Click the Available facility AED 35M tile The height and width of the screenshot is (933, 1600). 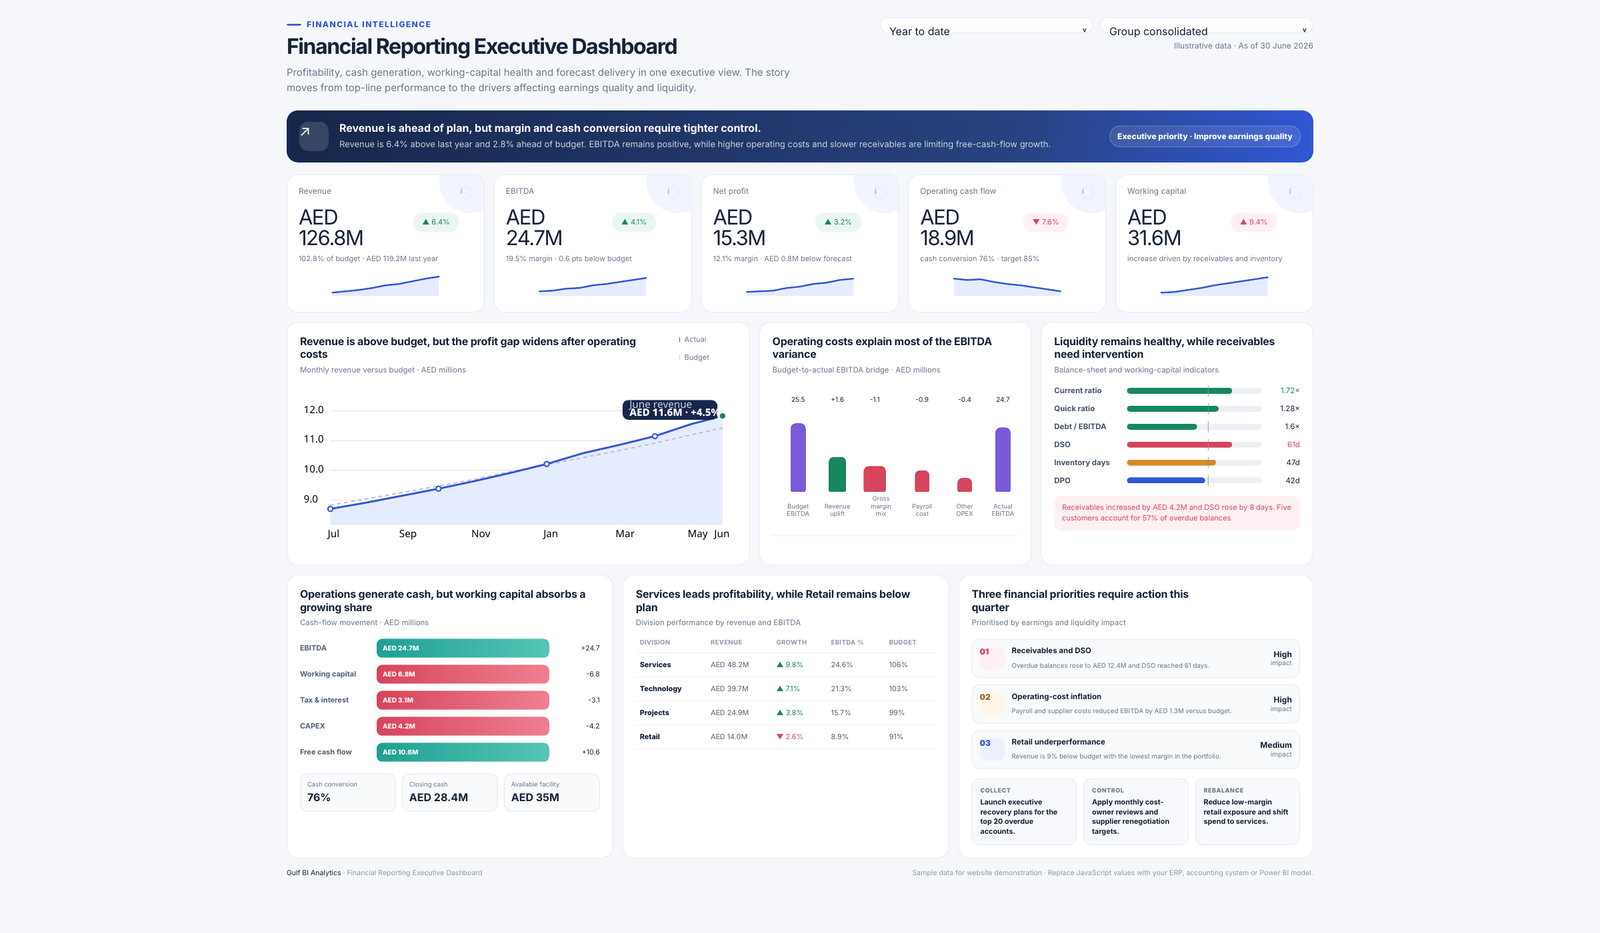(552, 792)
